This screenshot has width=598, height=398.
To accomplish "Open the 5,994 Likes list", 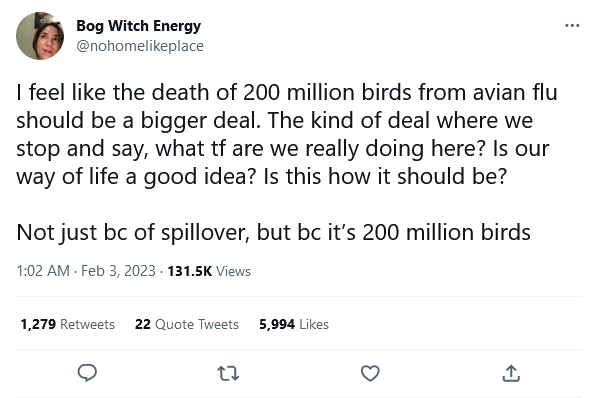I will pyautogui.click(x=294, y=324).
